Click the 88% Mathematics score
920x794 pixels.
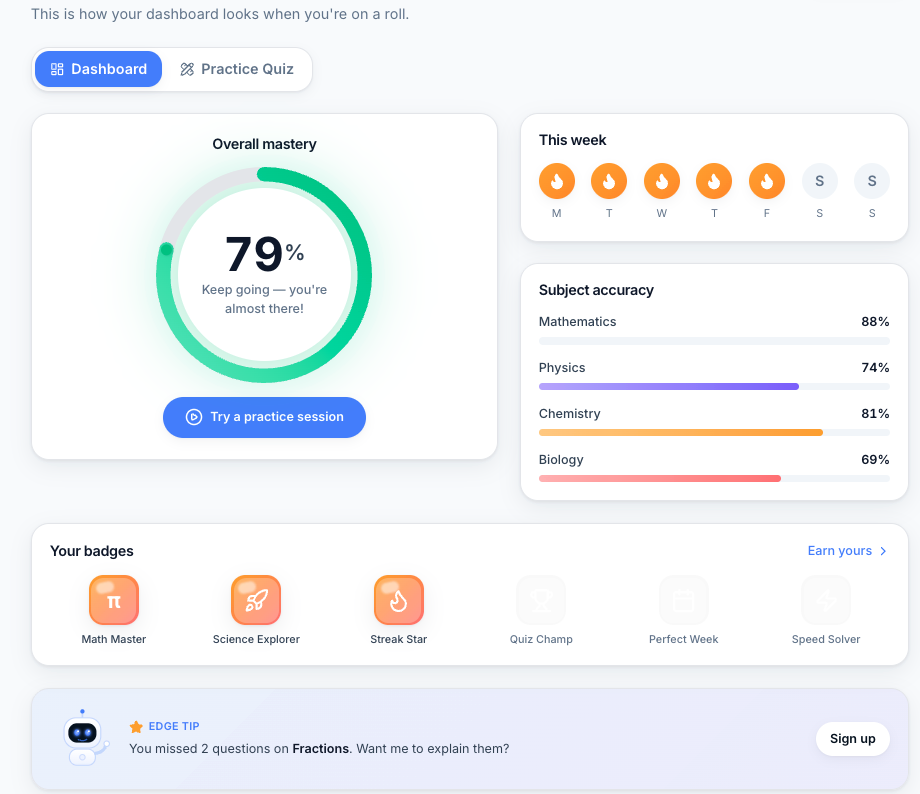875,322
